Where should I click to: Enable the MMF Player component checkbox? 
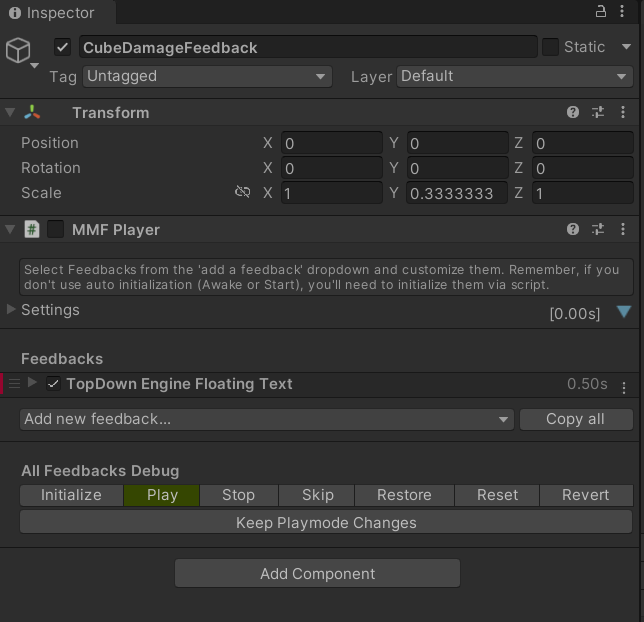click(55, 229)
